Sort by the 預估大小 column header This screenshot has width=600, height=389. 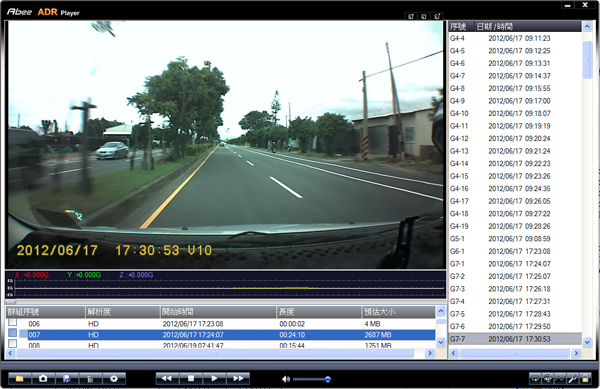point(398,312)
